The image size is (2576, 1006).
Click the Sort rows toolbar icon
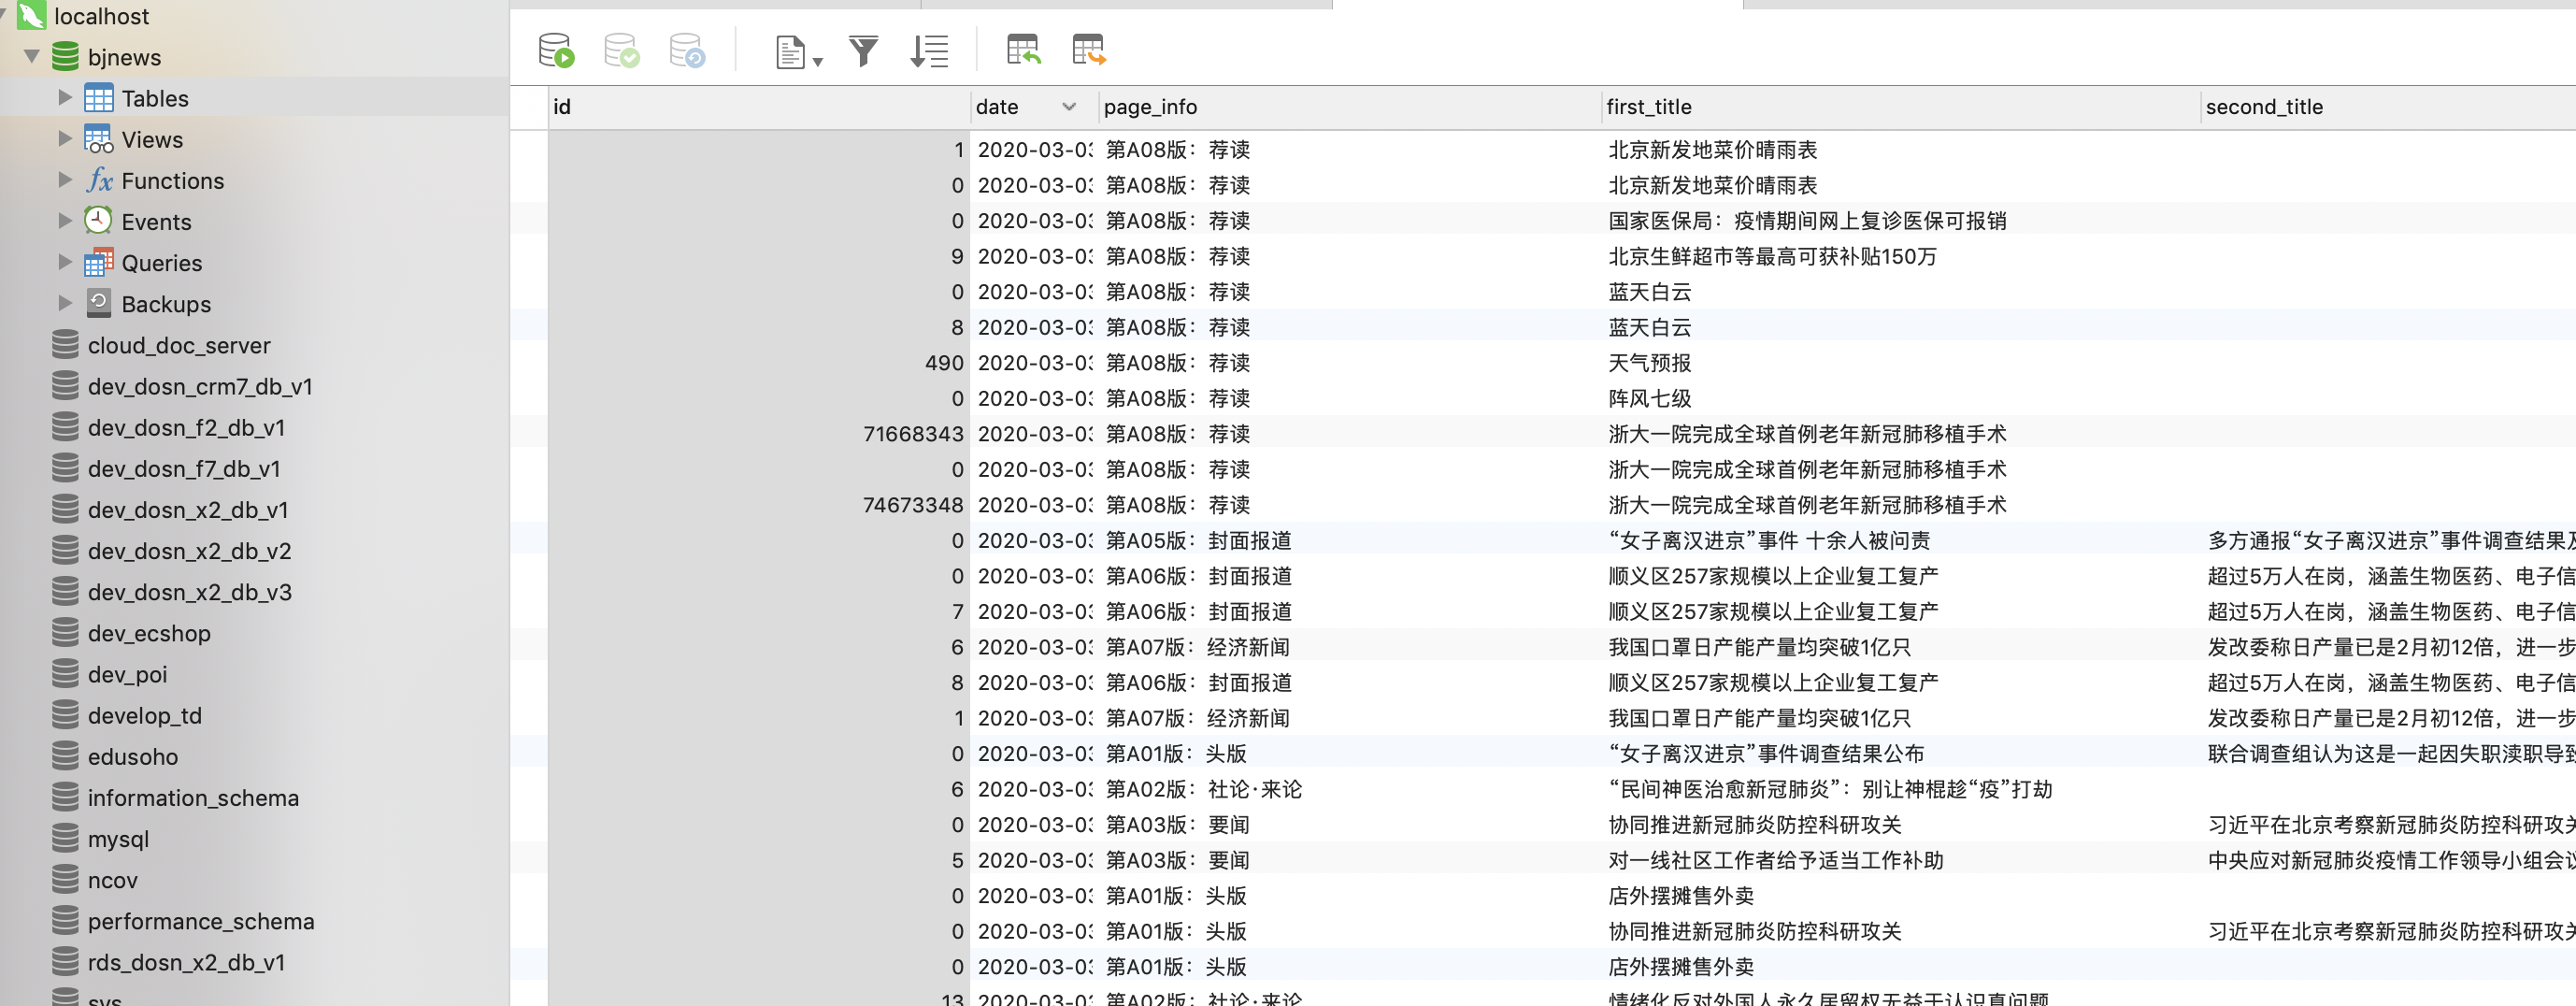tap(929, 50)
